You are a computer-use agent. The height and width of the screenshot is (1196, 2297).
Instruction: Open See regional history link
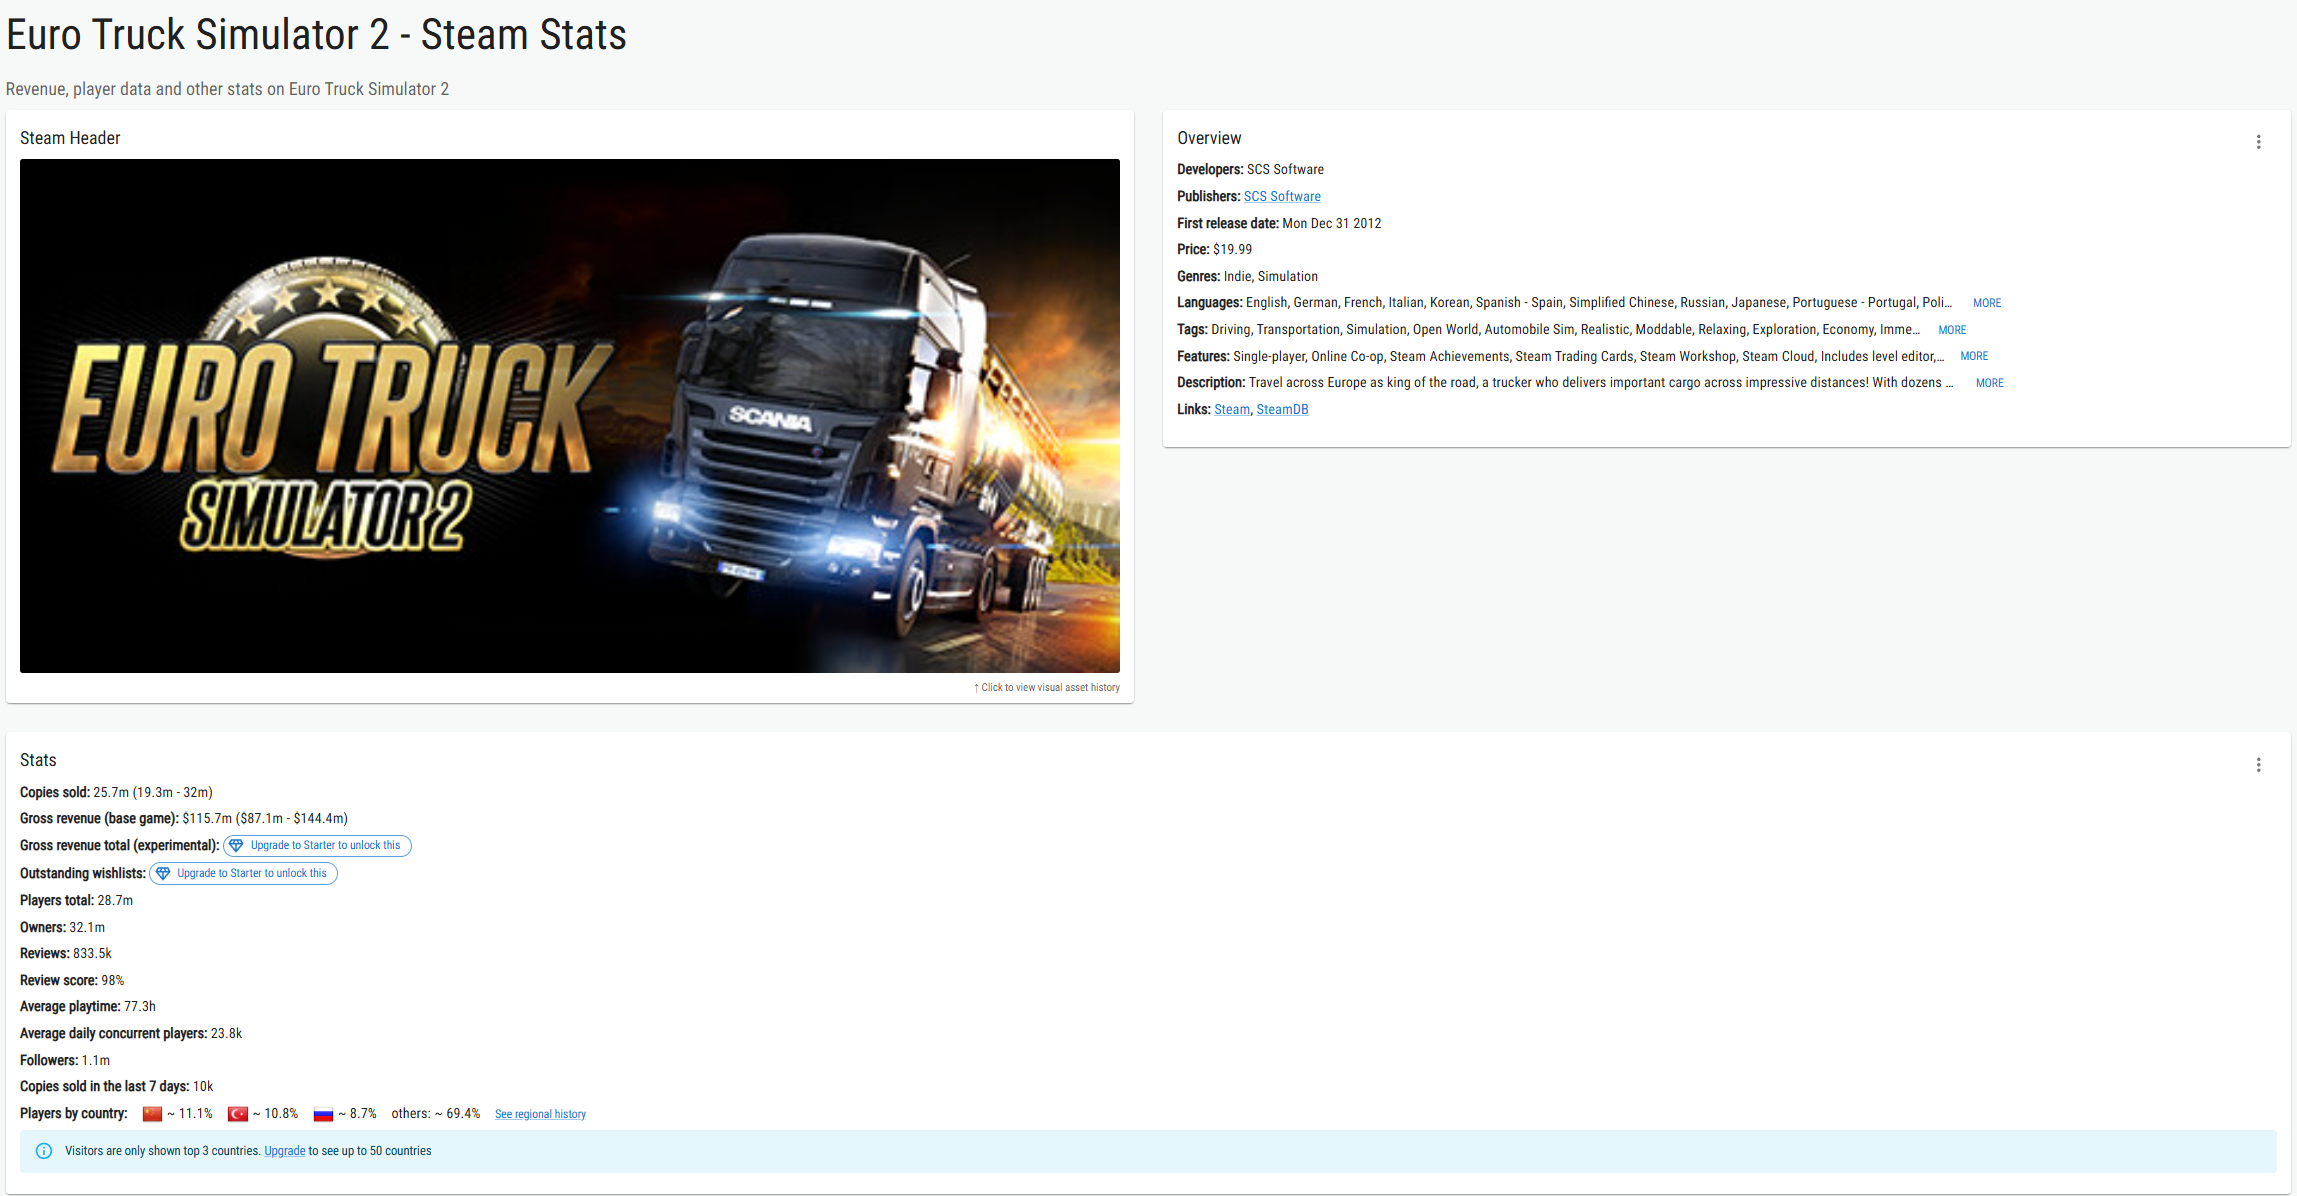coord(540,1114)
